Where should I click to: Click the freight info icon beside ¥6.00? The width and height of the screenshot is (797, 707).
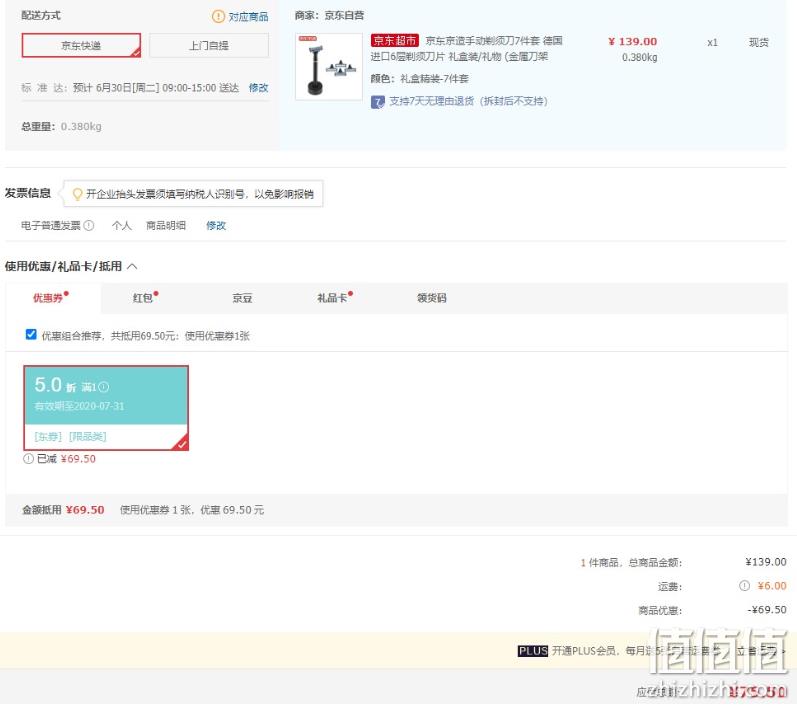tap(744, 586)
